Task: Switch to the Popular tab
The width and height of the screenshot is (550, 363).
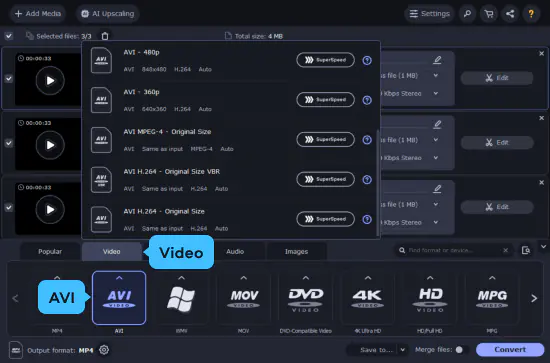Action: click(50, 251)
